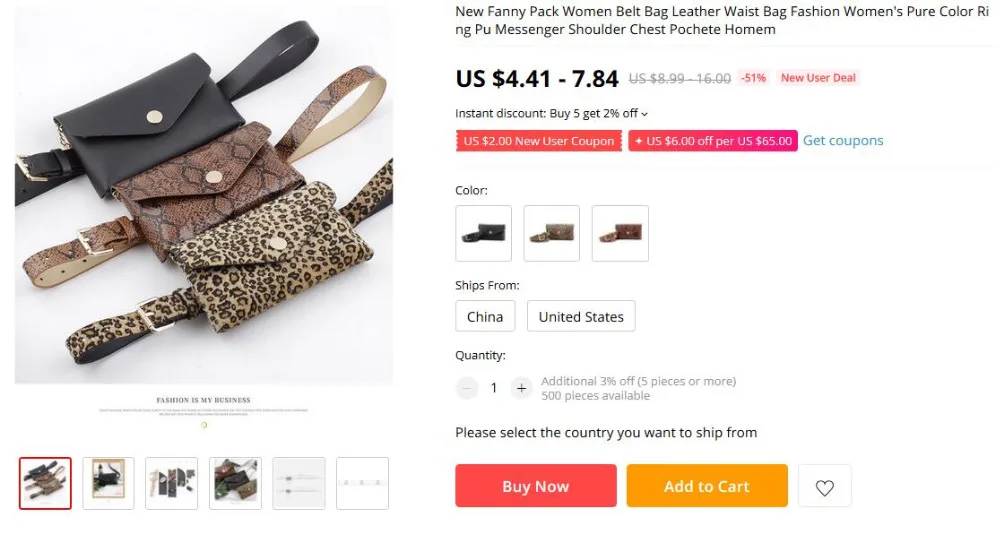This screenshot has height=543, width=1000.
Task: Open the US $2.00 New User Coupon
Action: click(x=538, y=141)
